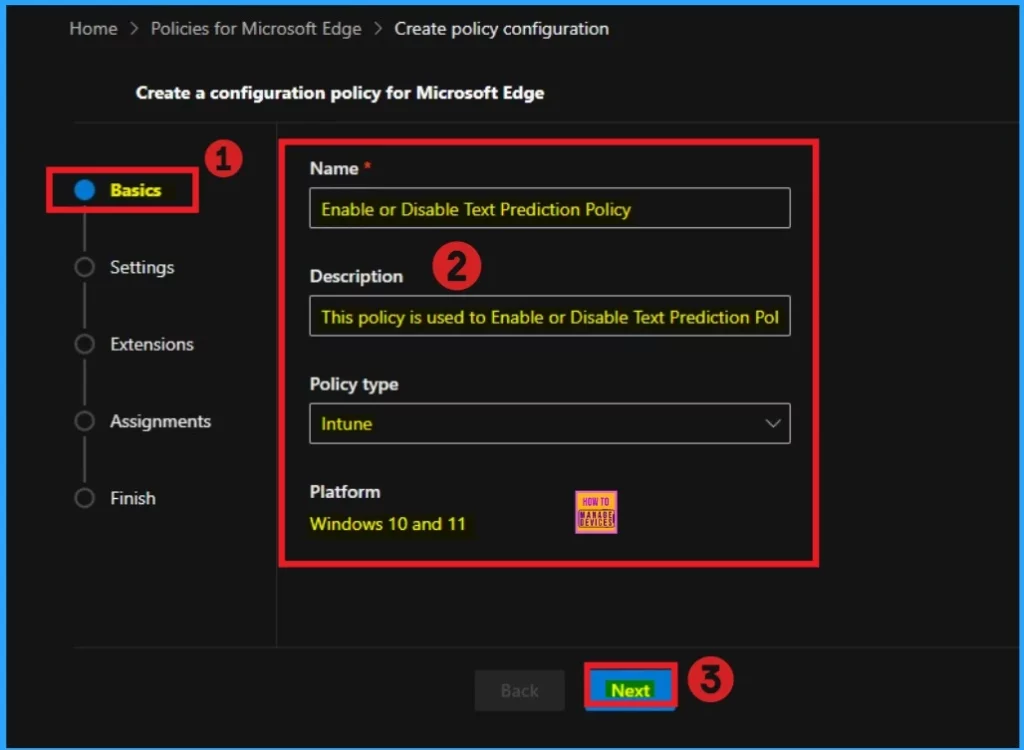1024x750 pixels.
Task: Click the Extensions step indicator circle
Action: coord(84,344)
